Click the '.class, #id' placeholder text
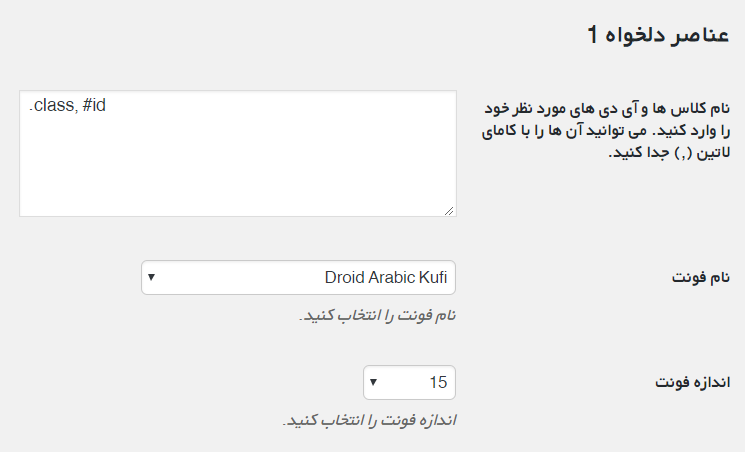 click(x=68, y=104)
